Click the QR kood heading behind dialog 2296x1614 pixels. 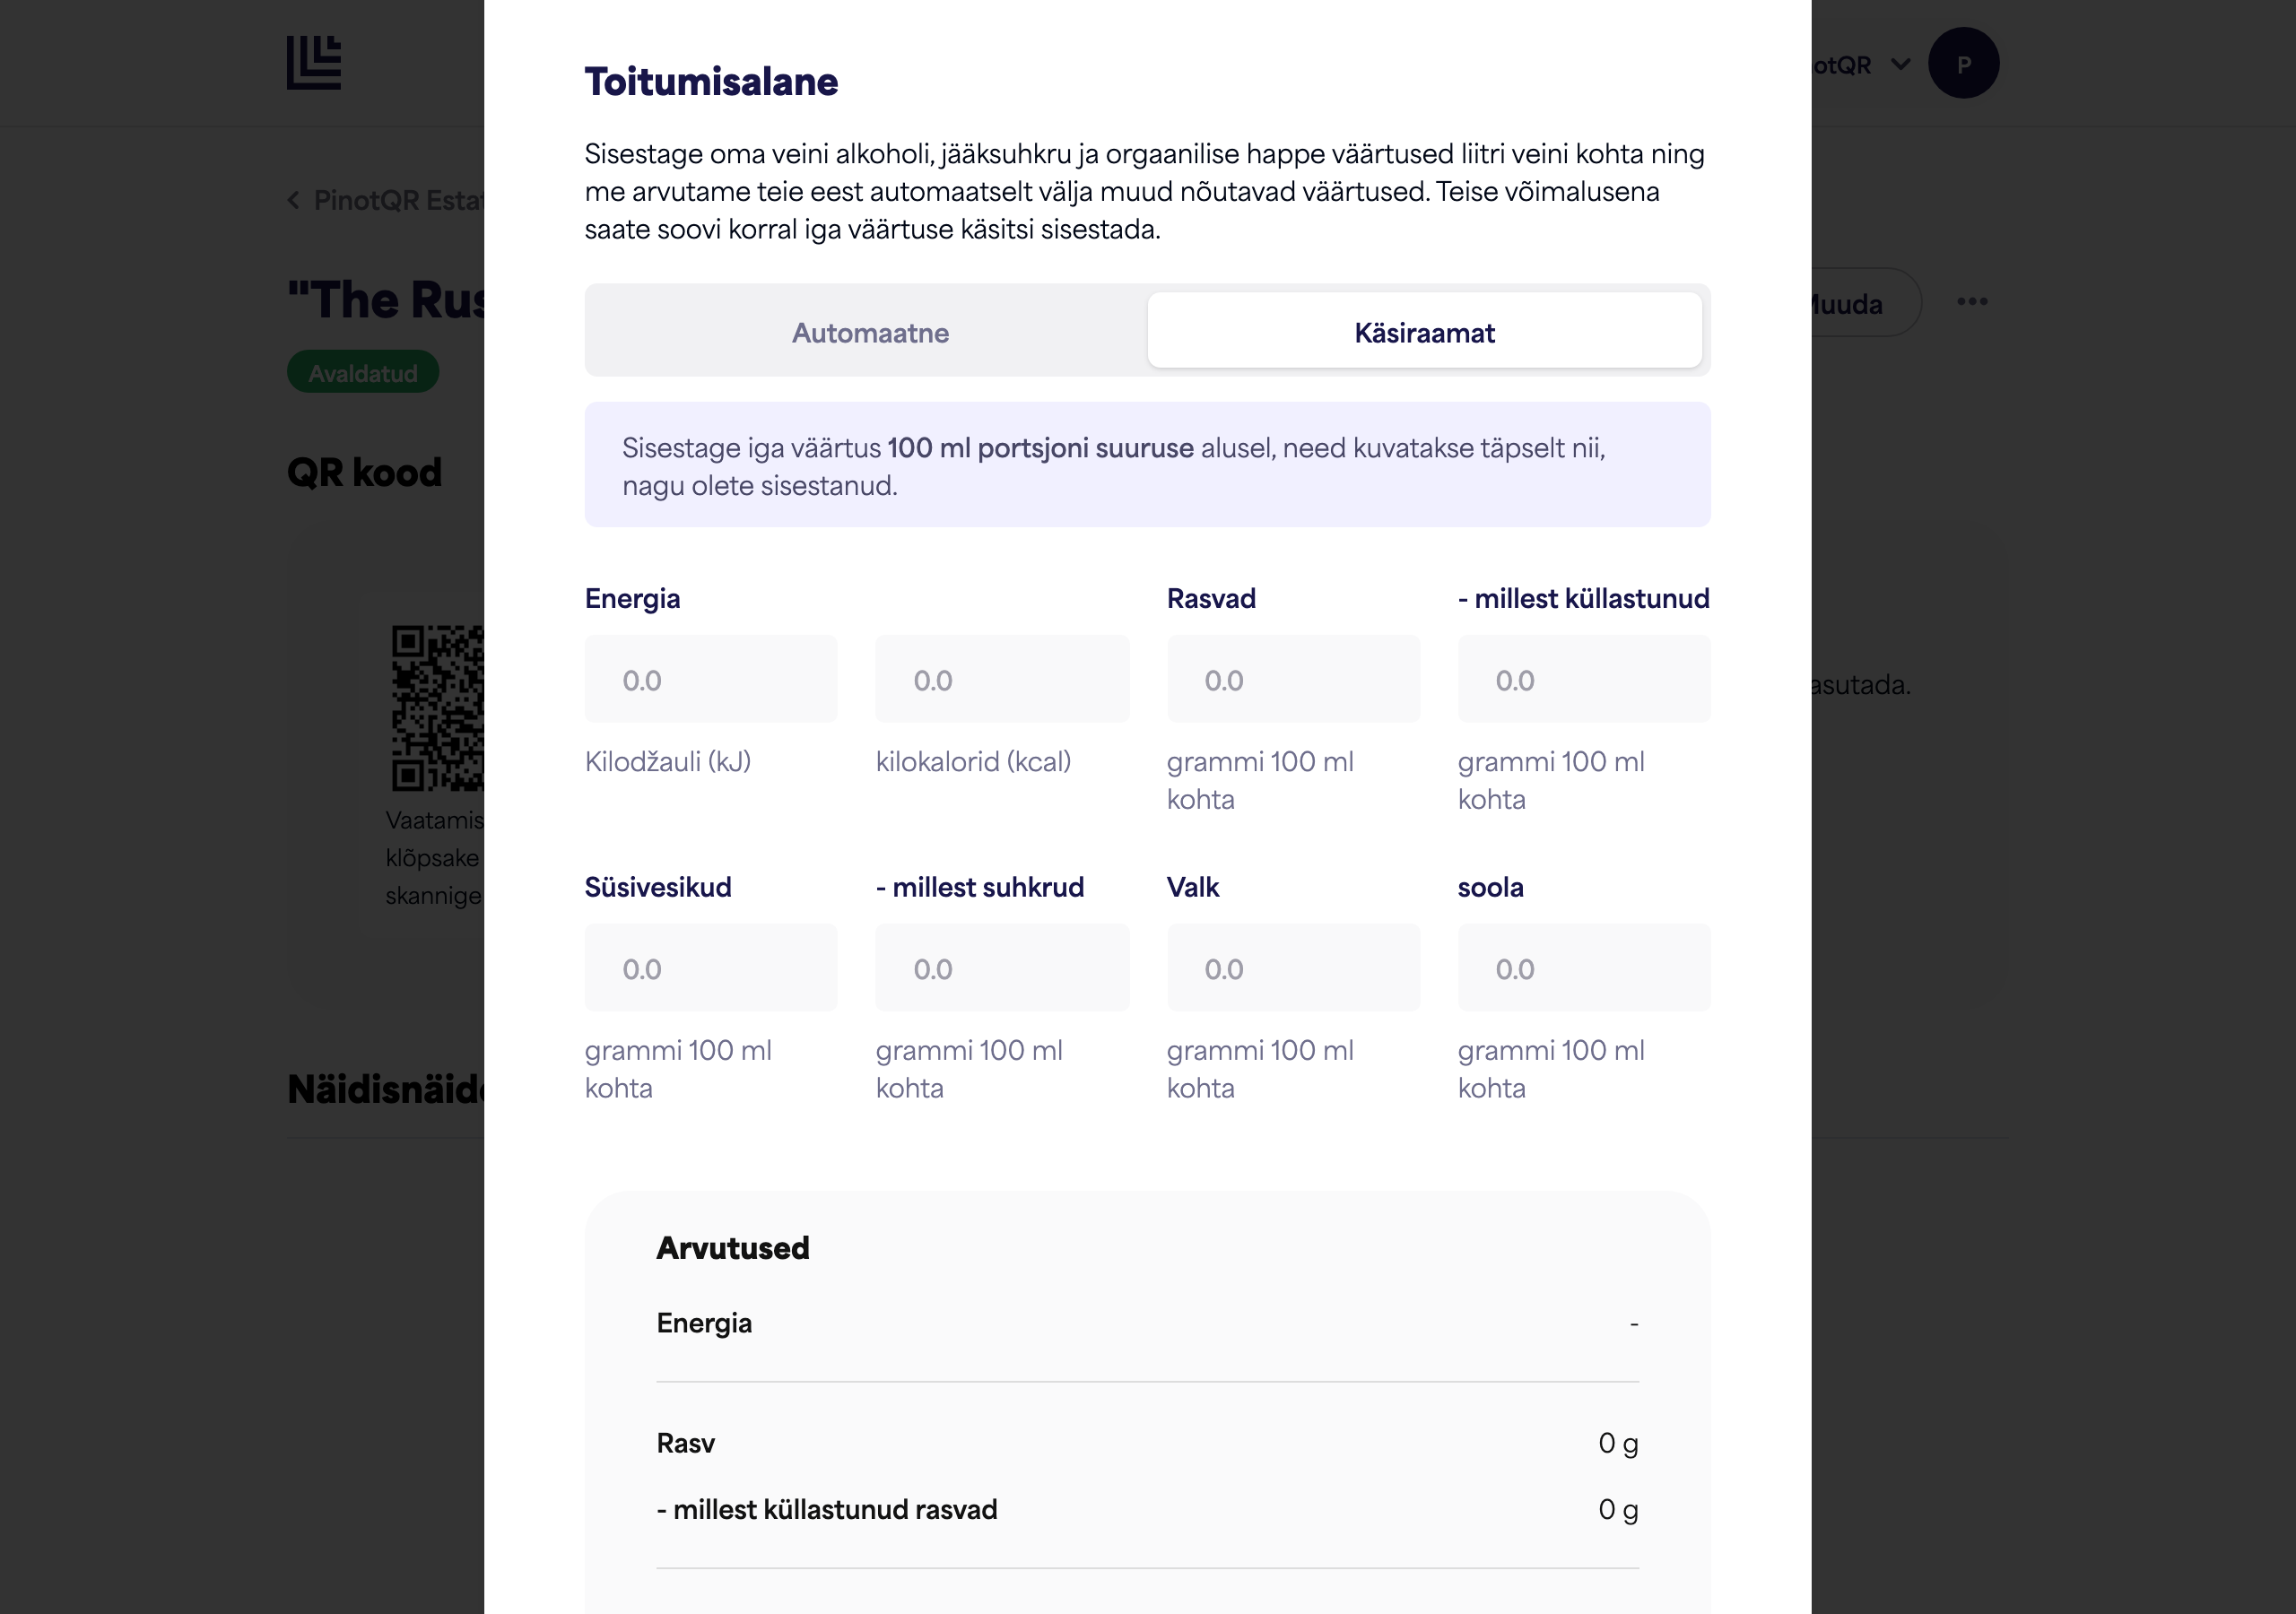[364, 472]
